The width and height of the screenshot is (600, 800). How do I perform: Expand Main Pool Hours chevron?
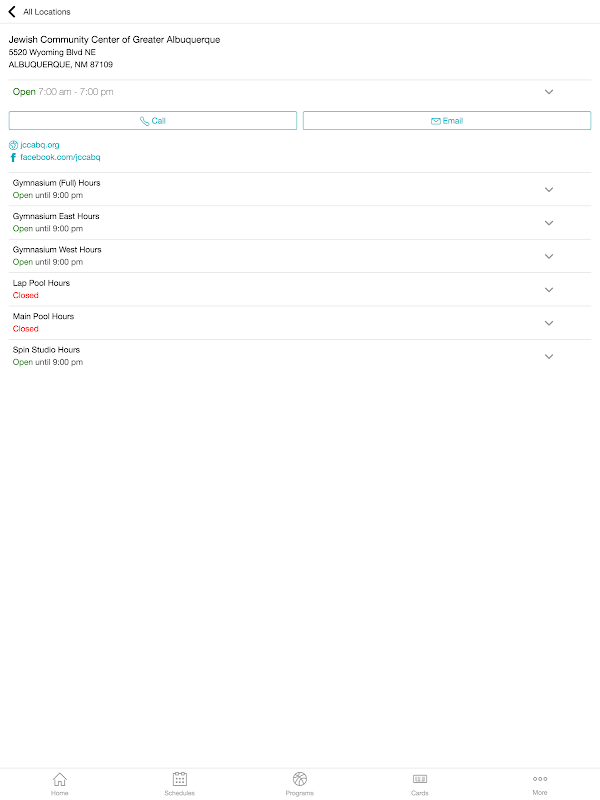[x=549, y=323]
